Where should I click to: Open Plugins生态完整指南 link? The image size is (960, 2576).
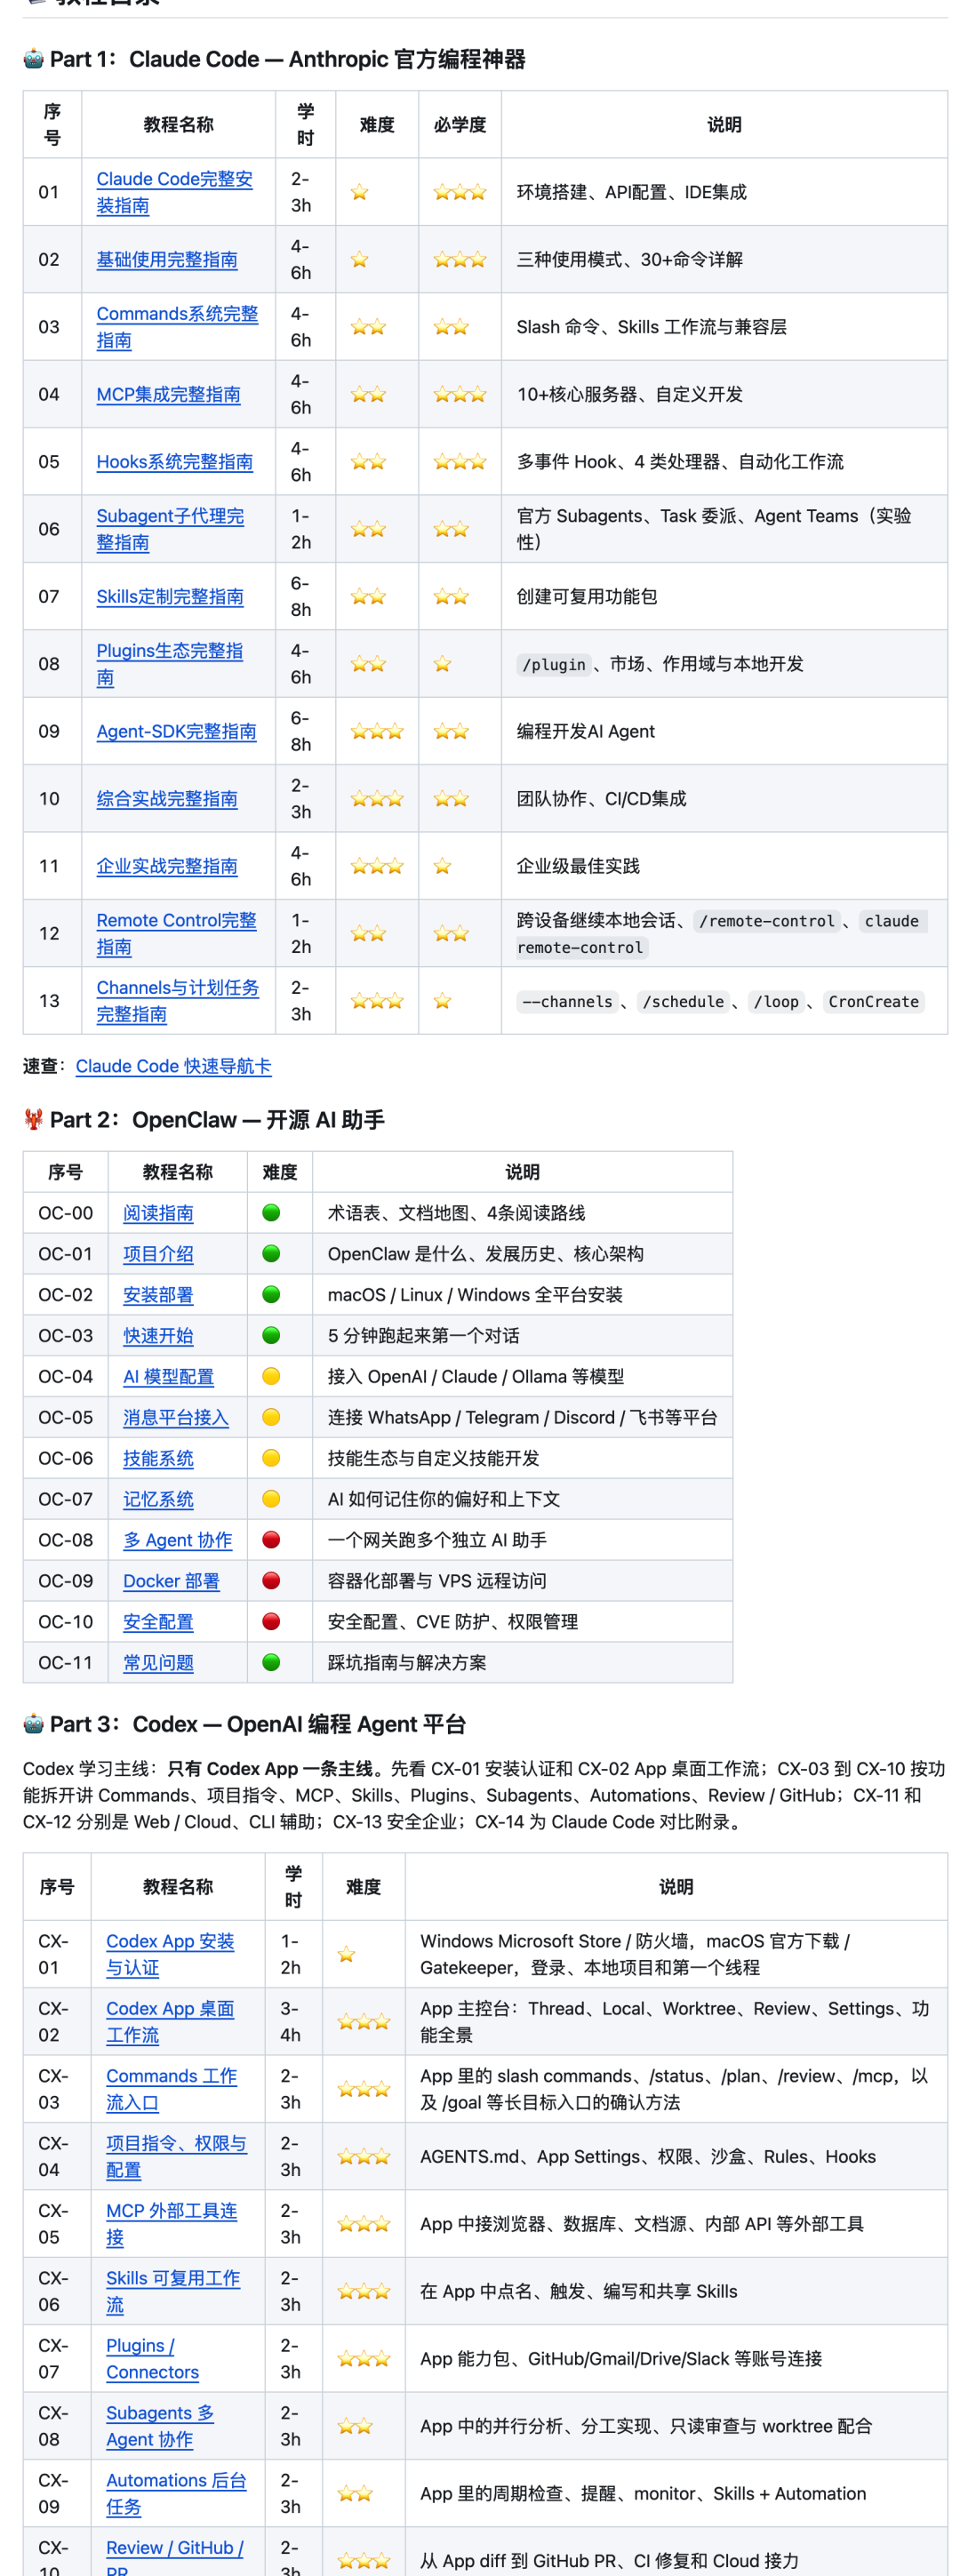click(x=170, y=664)
